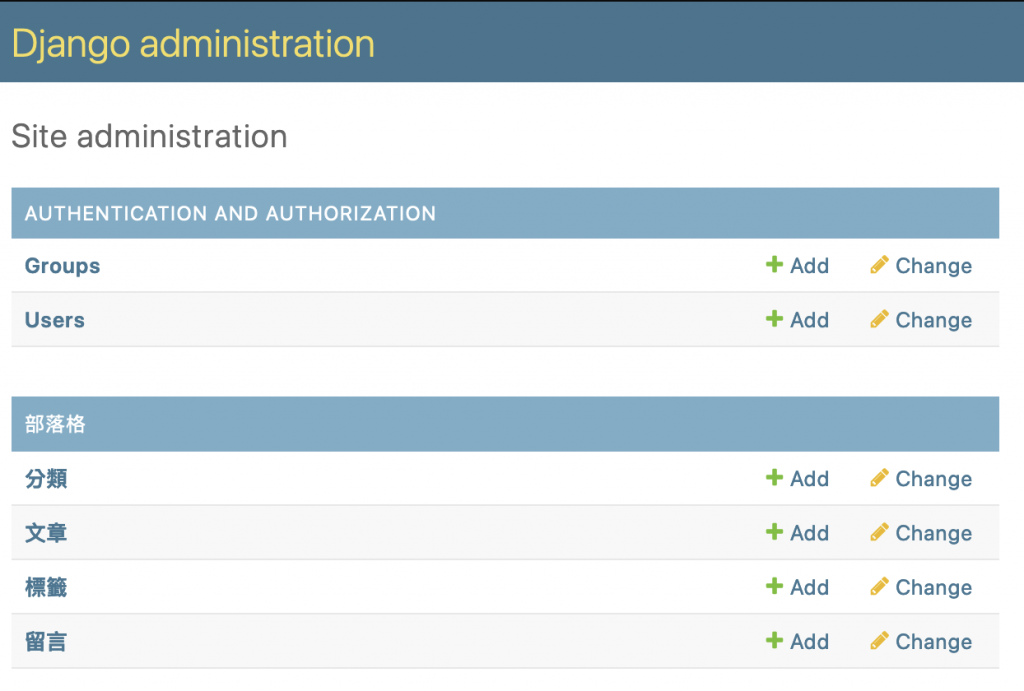Open the Groups model link
This screenshot has height=691, width=1024.
[x=63, y=266]
